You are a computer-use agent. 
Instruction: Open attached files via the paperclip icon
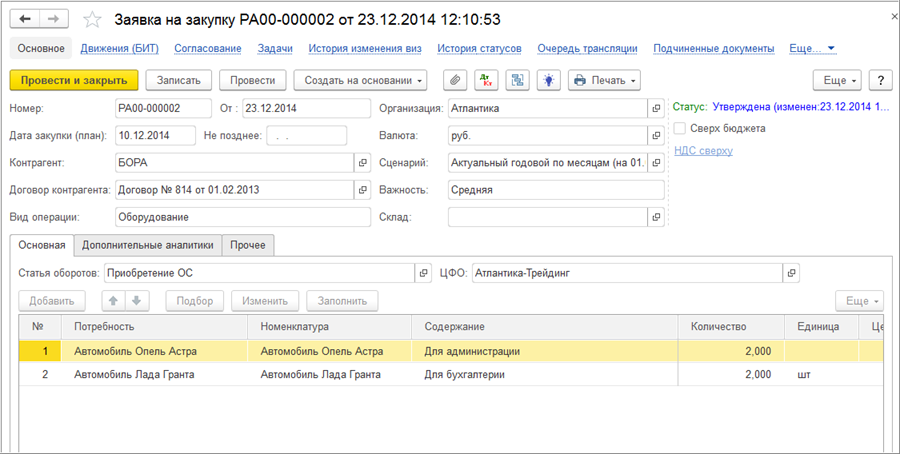[455, 80]
